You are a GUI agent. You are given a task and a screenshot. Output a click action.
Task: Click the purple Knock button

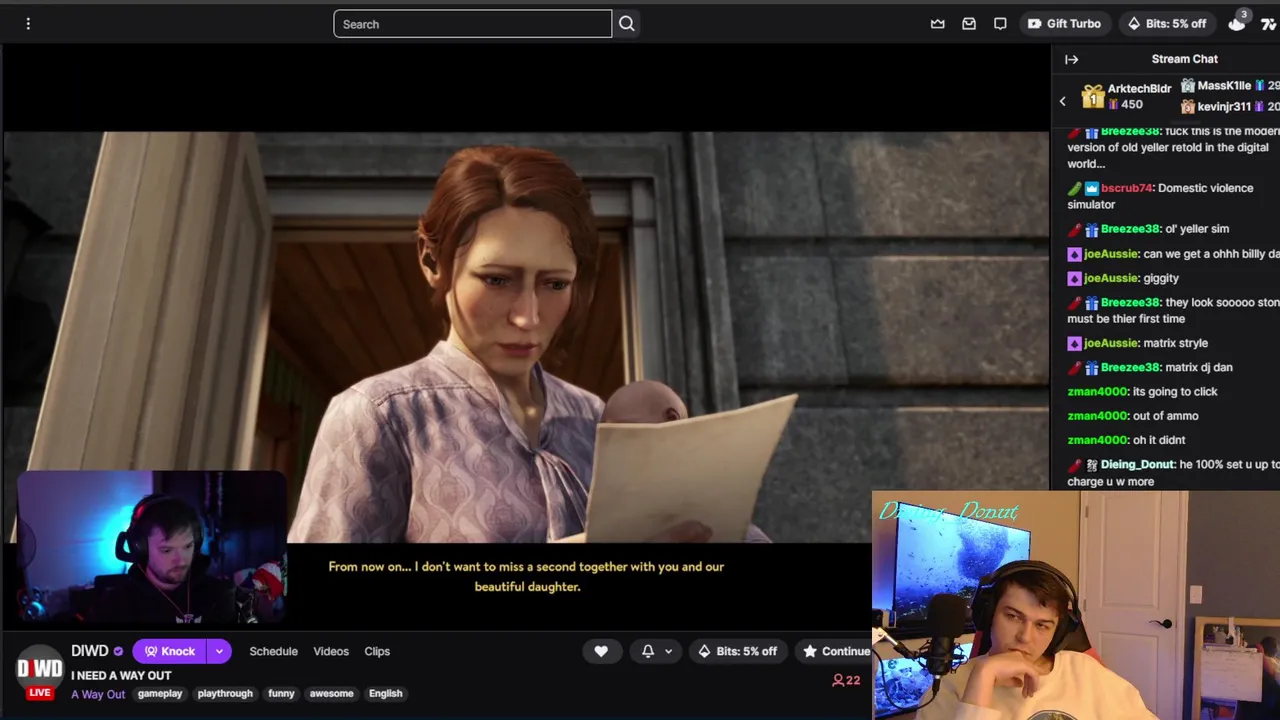[x=169, y=651]
